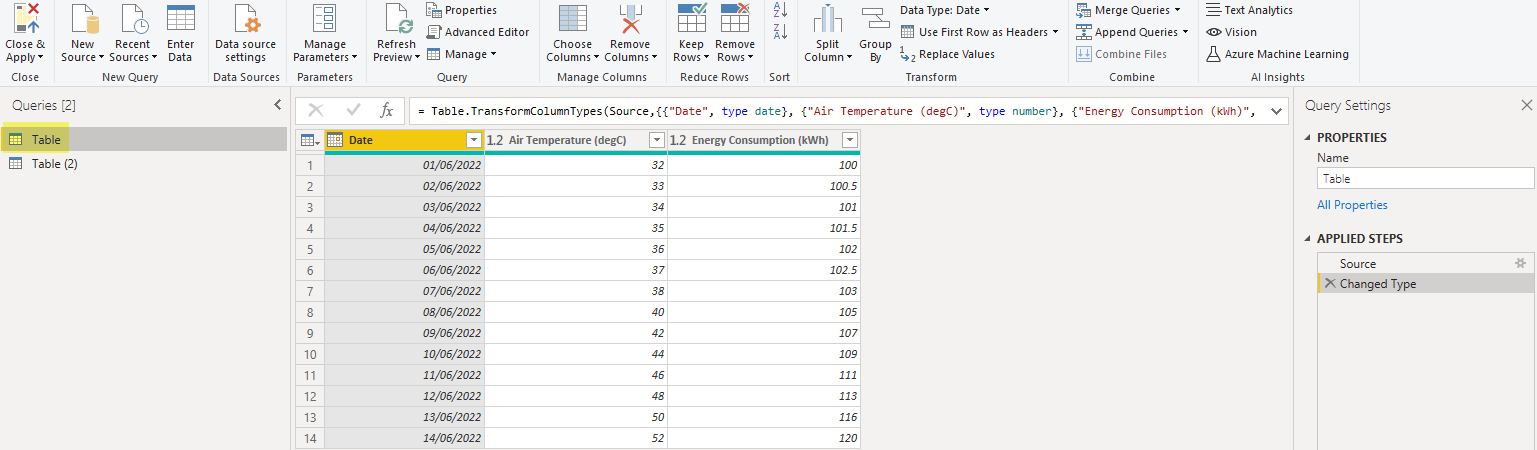Screen dimensions: 1537x450
Task: Open the Merge Queries dropdown
Action: 1130,10
